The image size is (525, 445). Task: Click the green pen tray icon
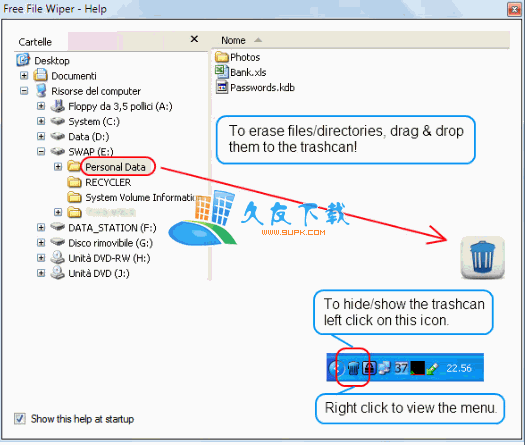(x=432, y=368)
